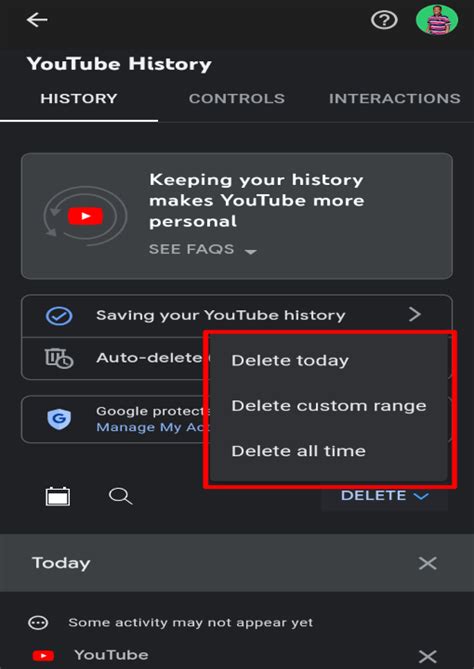Remove Today's activity with the X

pyautogui.click(x=427, y=563)
